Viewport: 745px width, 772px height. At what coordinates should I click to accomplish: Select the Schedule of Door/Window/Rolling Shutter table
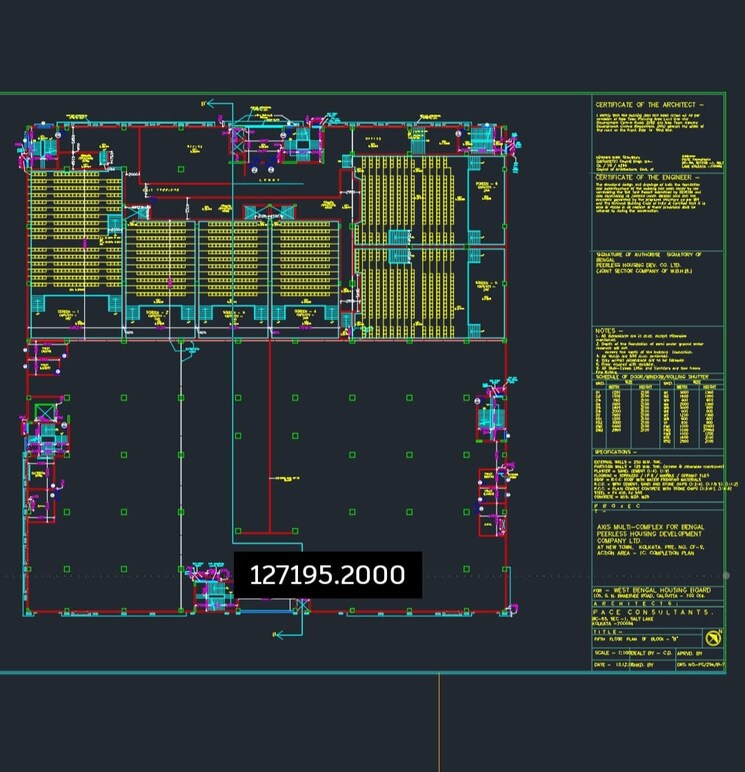click(x=657, y=408)
